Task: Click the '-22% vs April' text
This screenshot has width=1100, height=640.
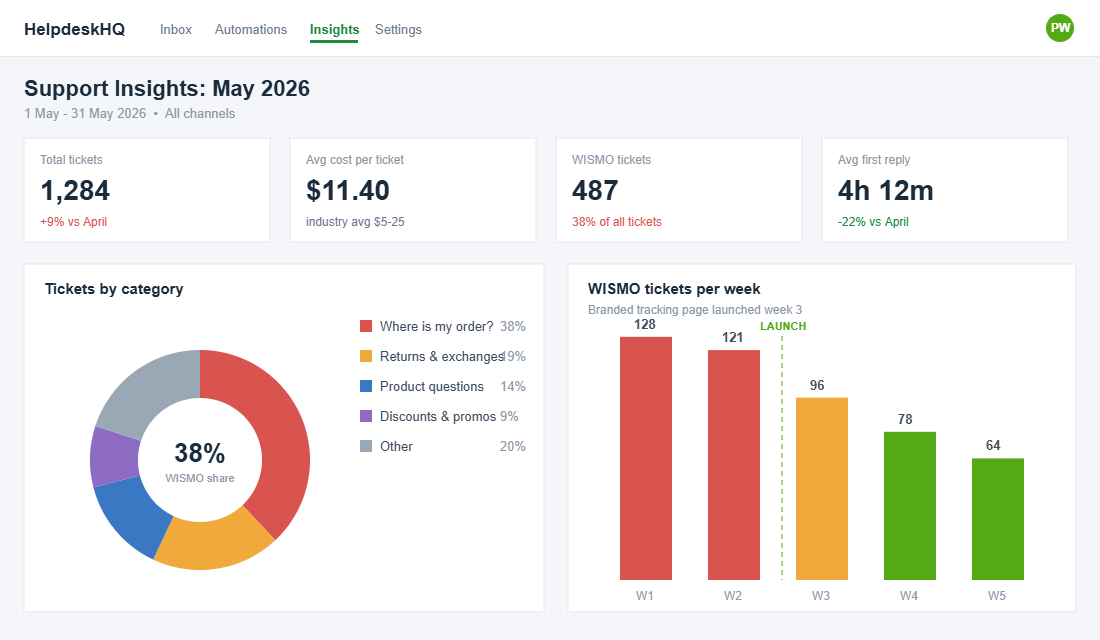Action: click(873, 222)
